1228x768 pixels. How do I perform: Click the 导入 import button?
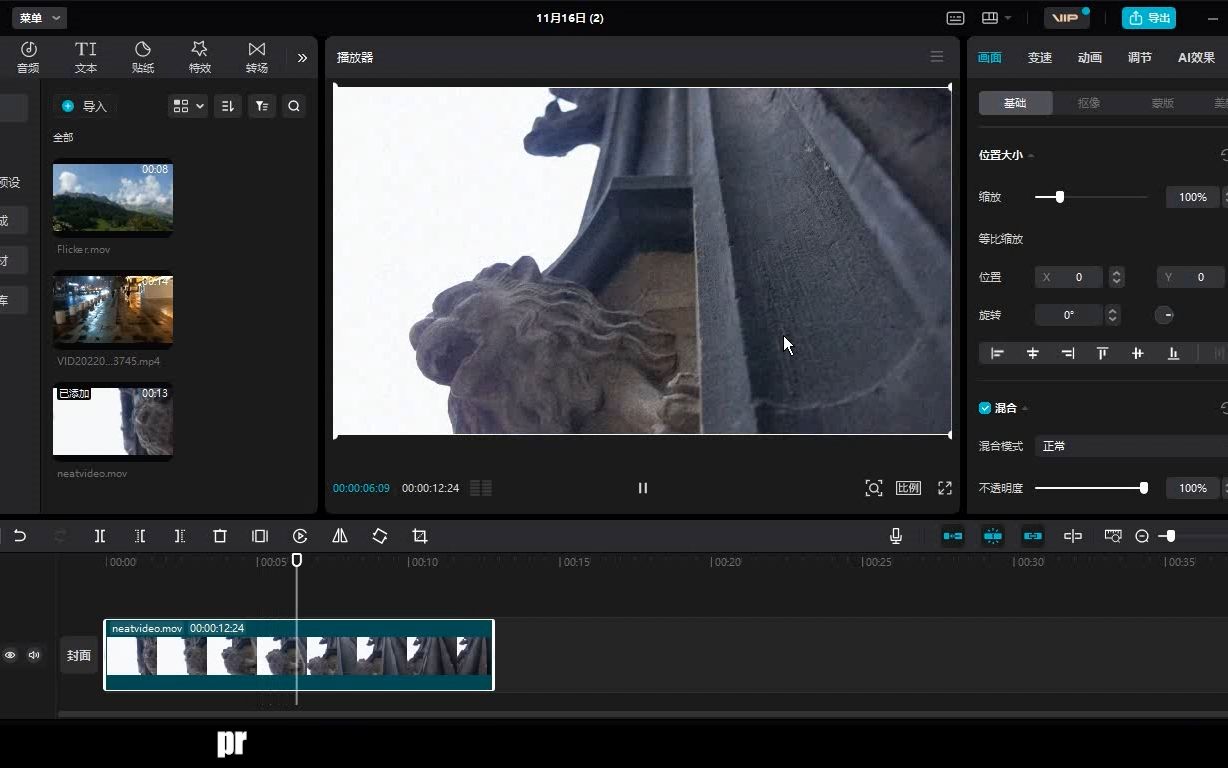click(x=85, y=106)
